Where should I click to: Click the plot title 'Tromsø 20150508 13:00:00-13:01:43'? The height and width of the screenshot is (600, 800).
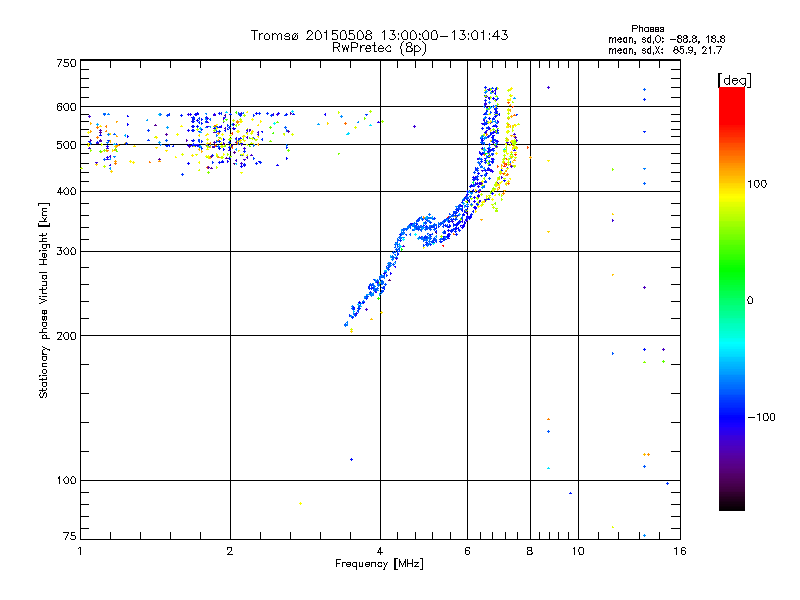(379, 35)
